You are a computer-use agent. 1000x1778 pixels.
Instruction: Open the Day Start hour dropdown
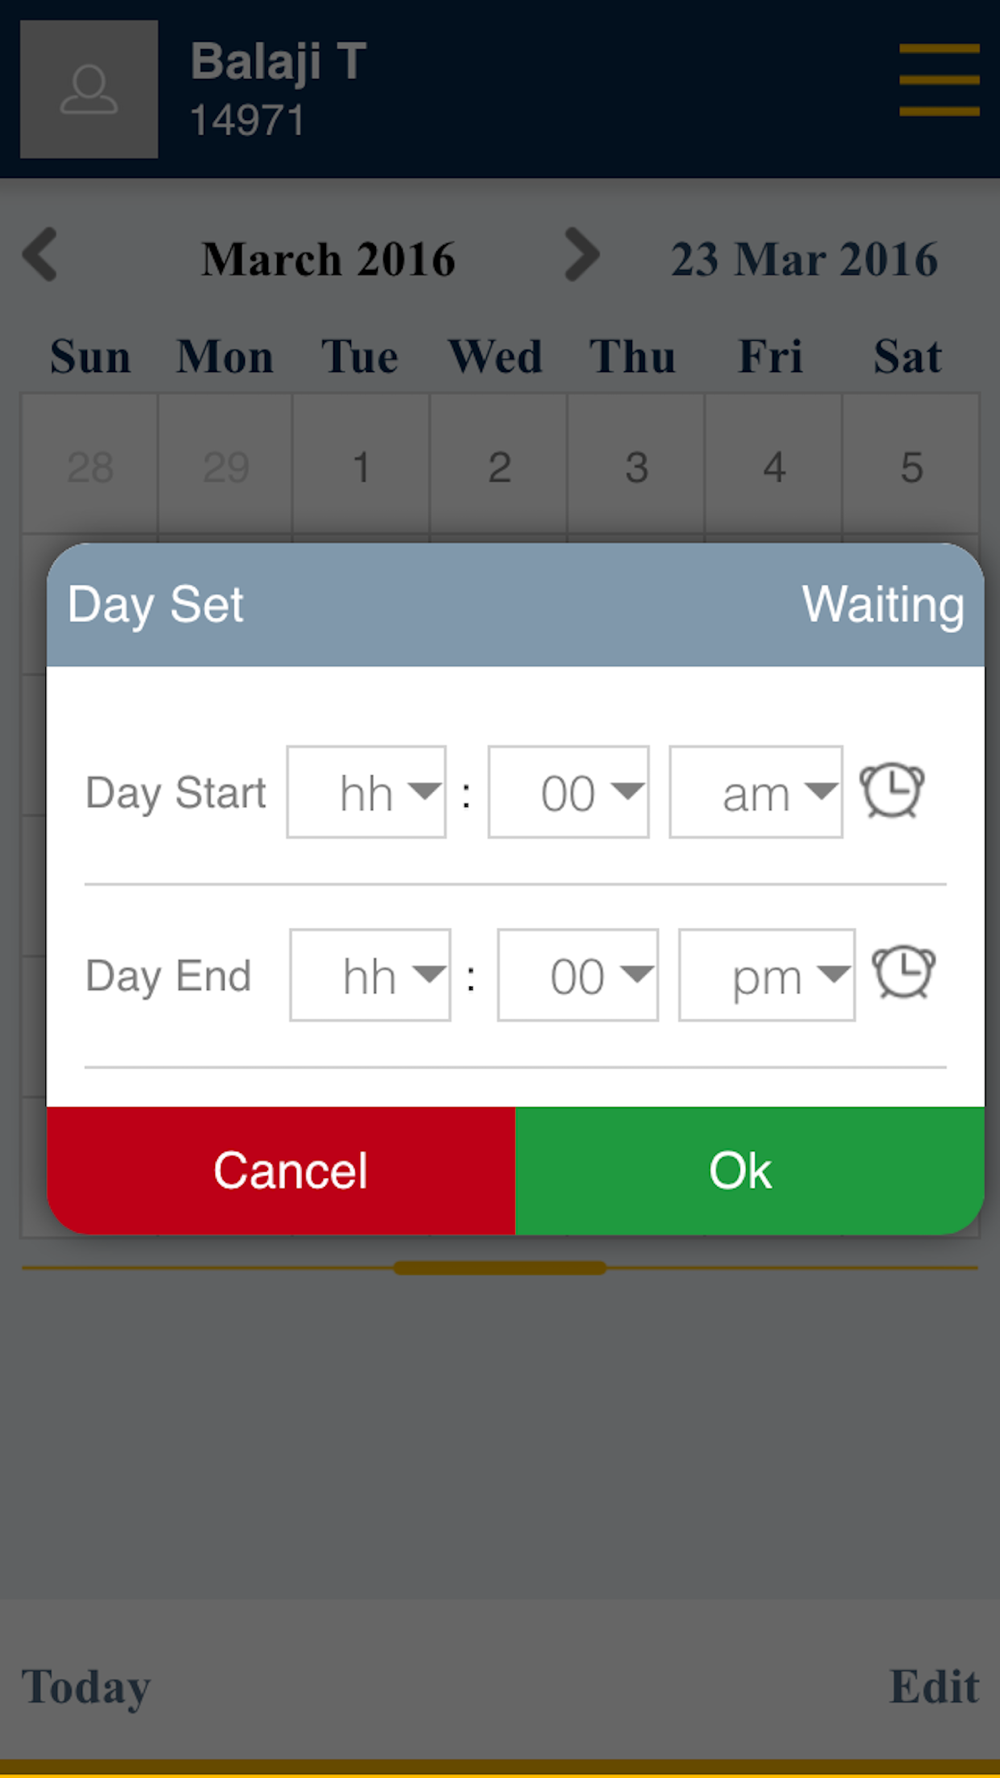[x=366, y=792]
